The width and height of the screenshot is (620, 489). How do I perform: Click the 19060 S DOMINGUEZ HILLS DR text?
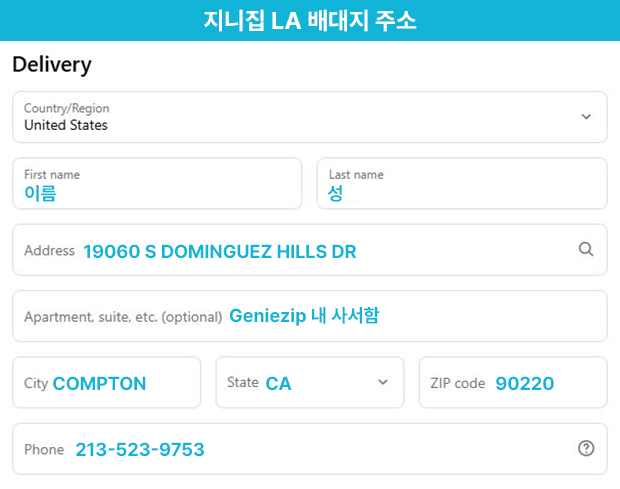click(x=220, y=251)
